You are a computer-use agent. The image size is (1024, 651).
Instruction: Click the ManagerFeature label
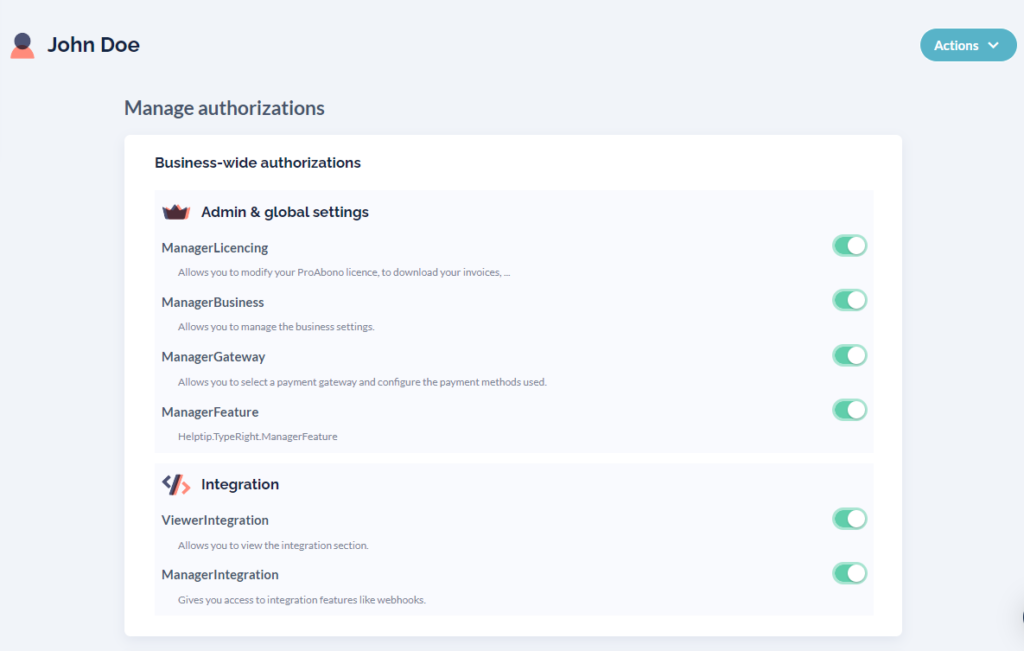coord(210,412)
